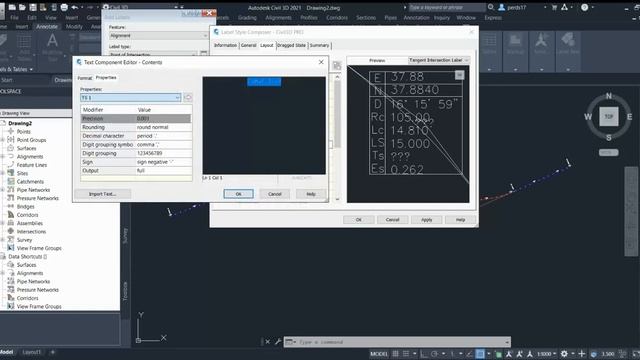Screen dimensions: 640x360
Task: Switch to the General tab in Label Style Composer
Action: [248, 45]
